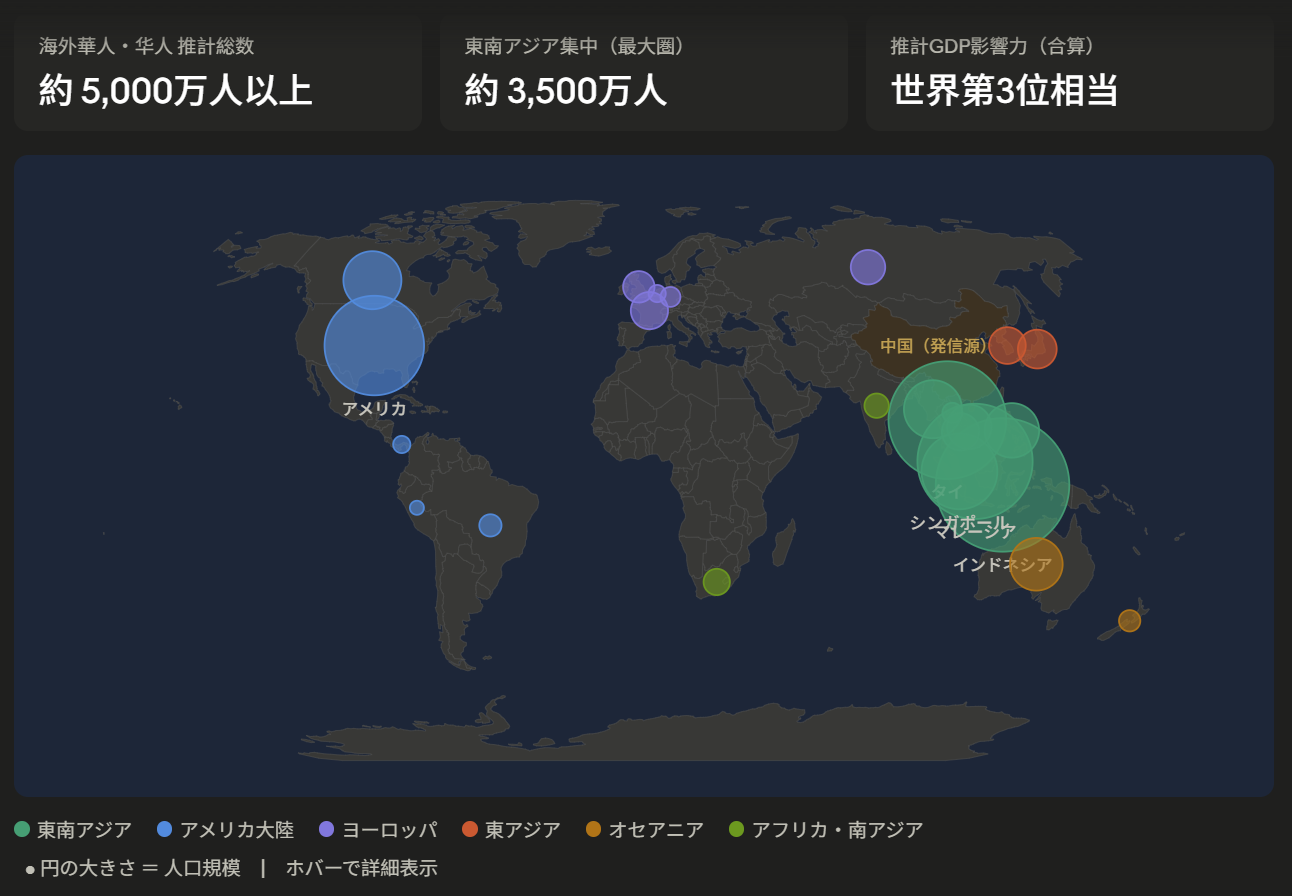The height and width of the screenshot is (896, 1292).
Task: Click the アメリカ map label
Action: (374, 408)
